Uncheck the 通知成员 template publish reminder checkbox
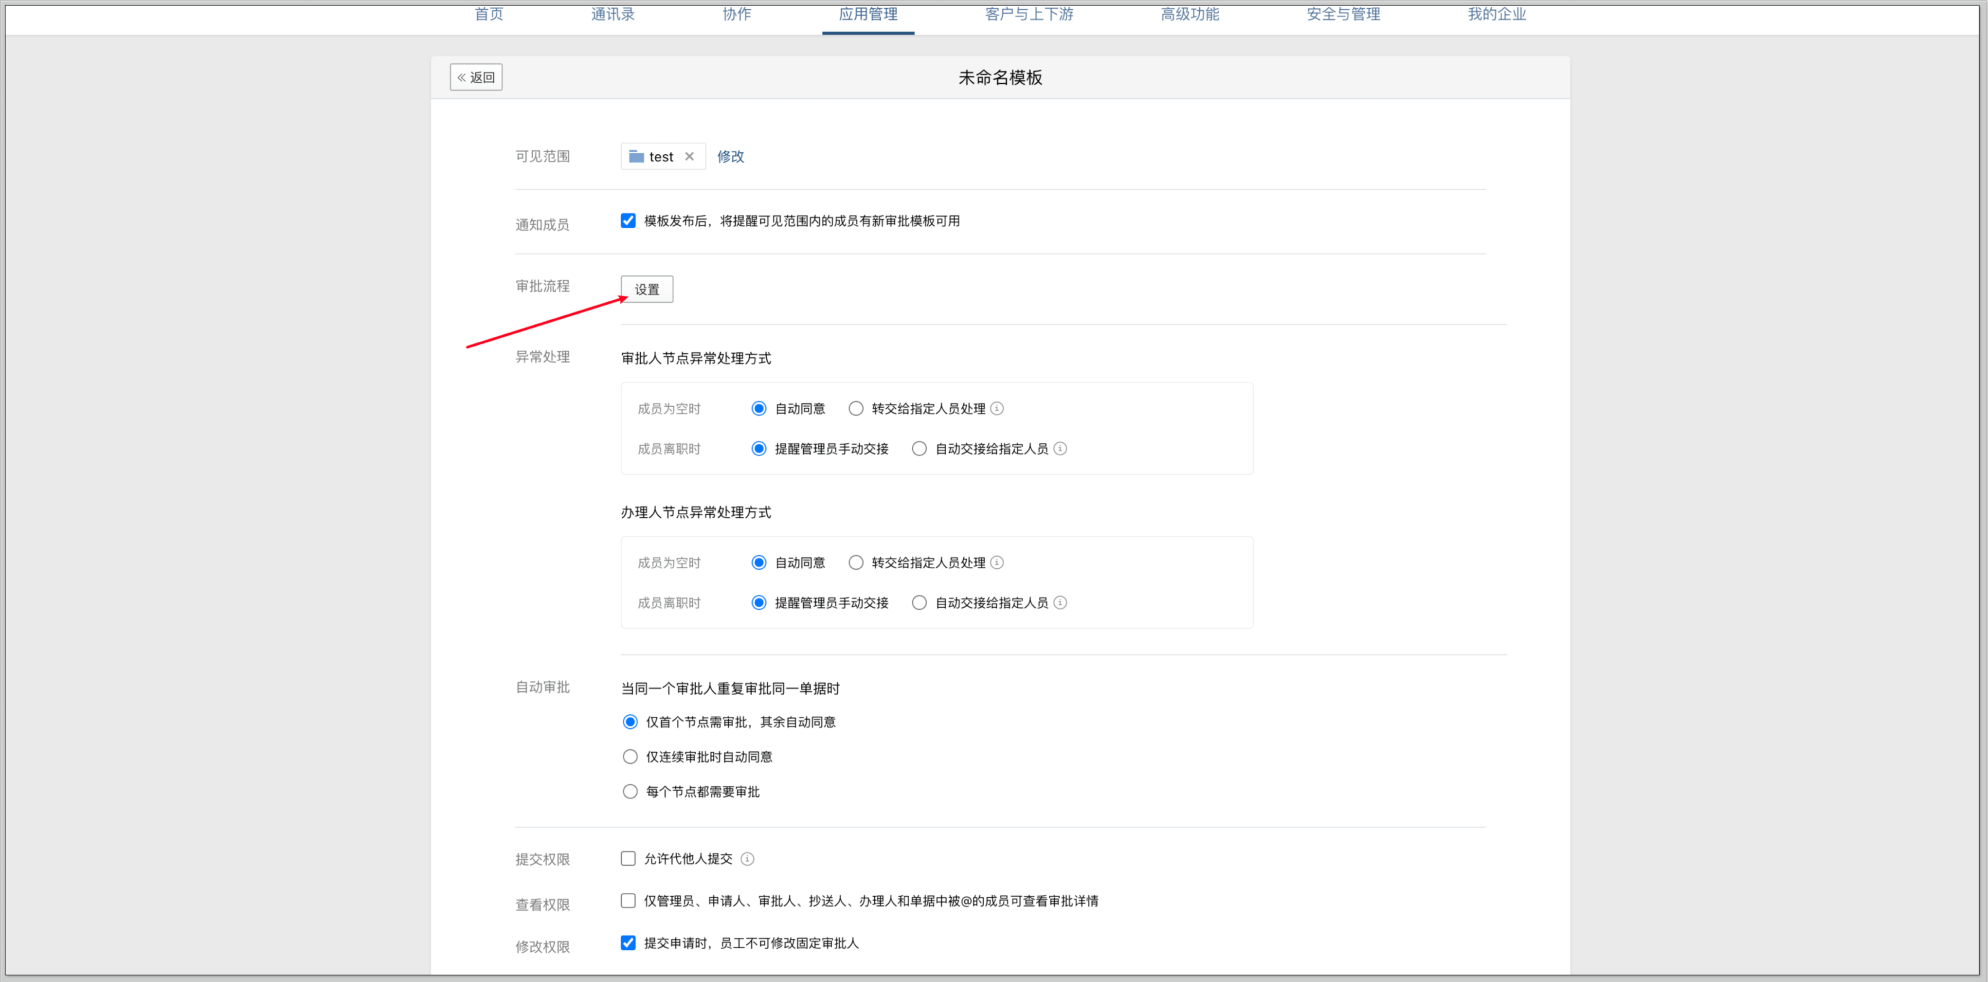This screenshot has width=1988, height=982. [628, 221]
